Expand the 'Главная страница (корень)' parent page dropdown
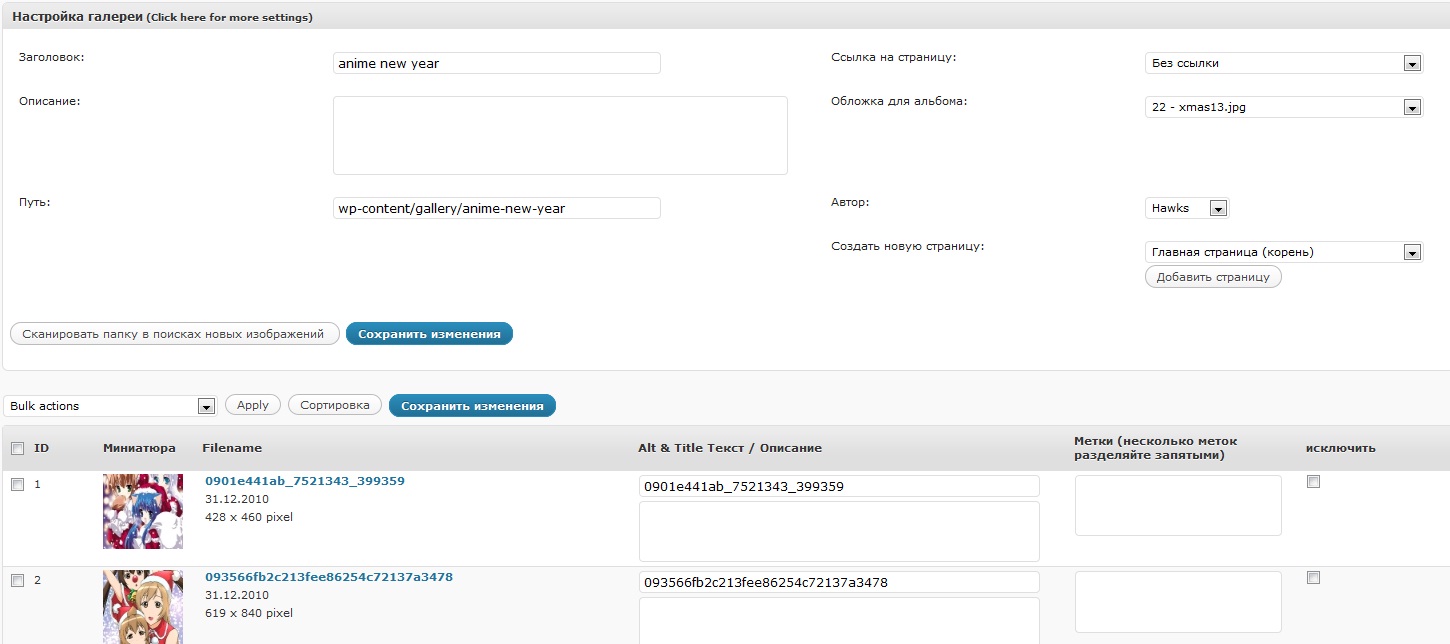The image size is (1450, 644). point(1283,252)
